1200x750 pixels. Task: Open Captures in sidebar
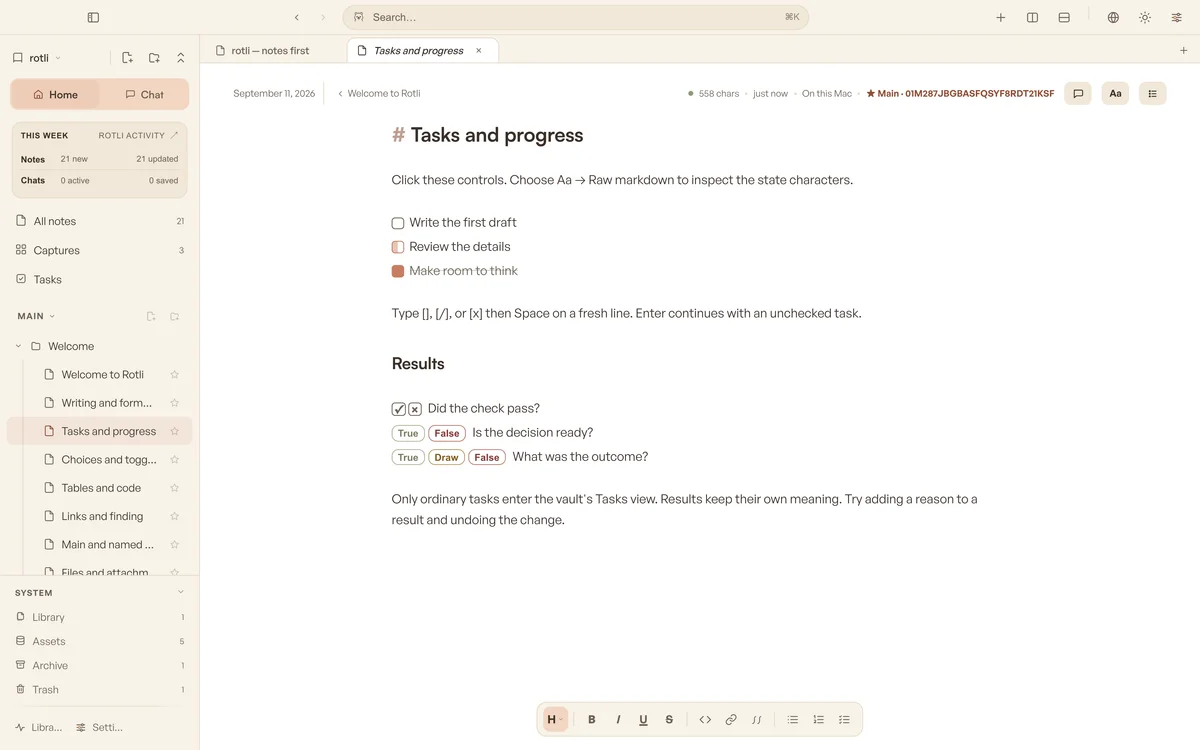(99, 250)
